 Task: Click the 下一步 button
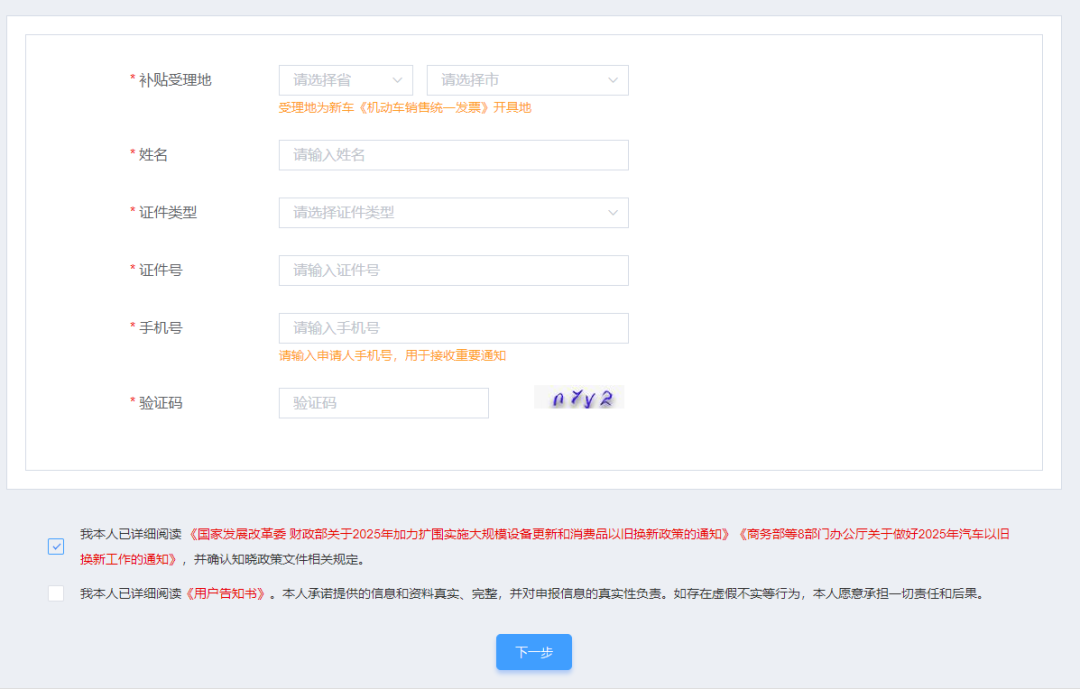pos(534,652)
